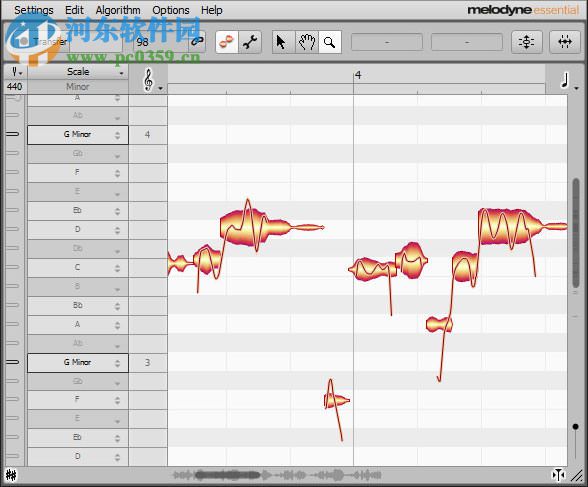
Task: Click the down arrow on the B row
Action: click(117, 290)
